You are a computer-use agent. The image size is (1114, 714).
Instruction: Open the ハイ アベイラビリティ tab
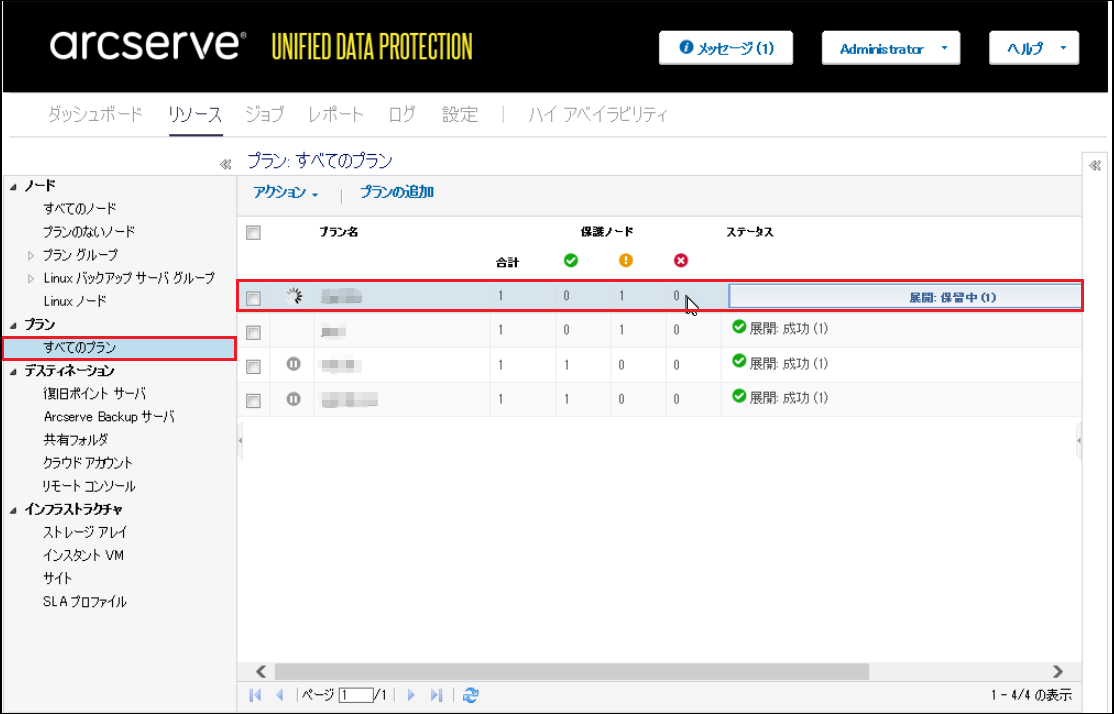[x=597, y=114]
